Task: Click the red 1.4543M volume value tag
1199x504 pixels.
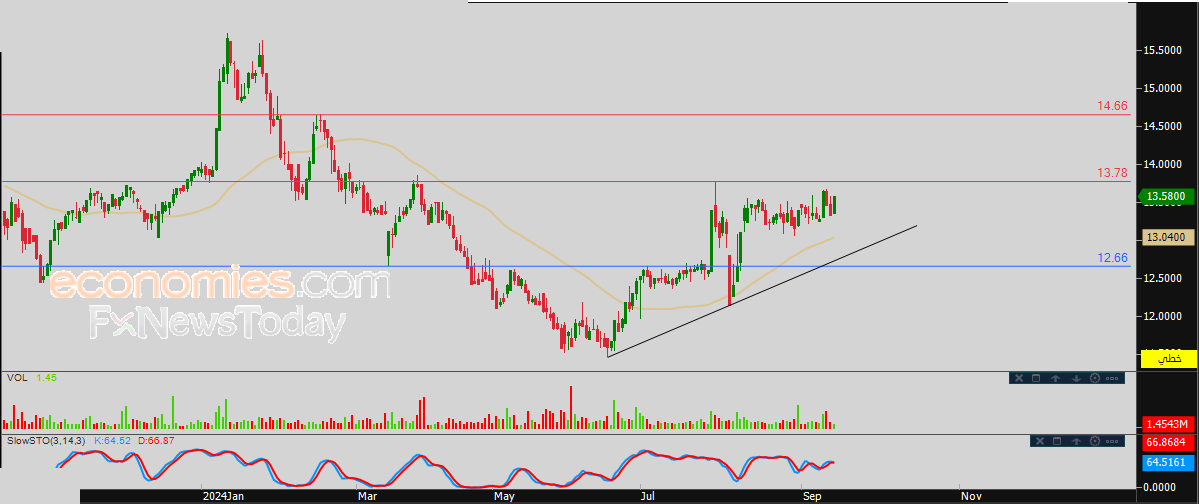Action: (1170, 424)
